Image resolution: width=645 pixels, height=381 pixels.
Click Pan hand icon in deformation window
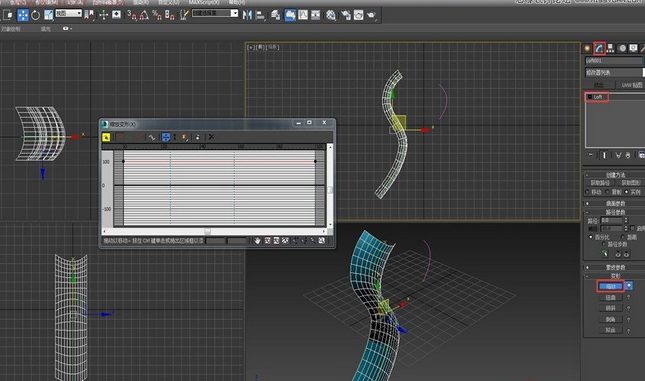click(x=257, y=241)
